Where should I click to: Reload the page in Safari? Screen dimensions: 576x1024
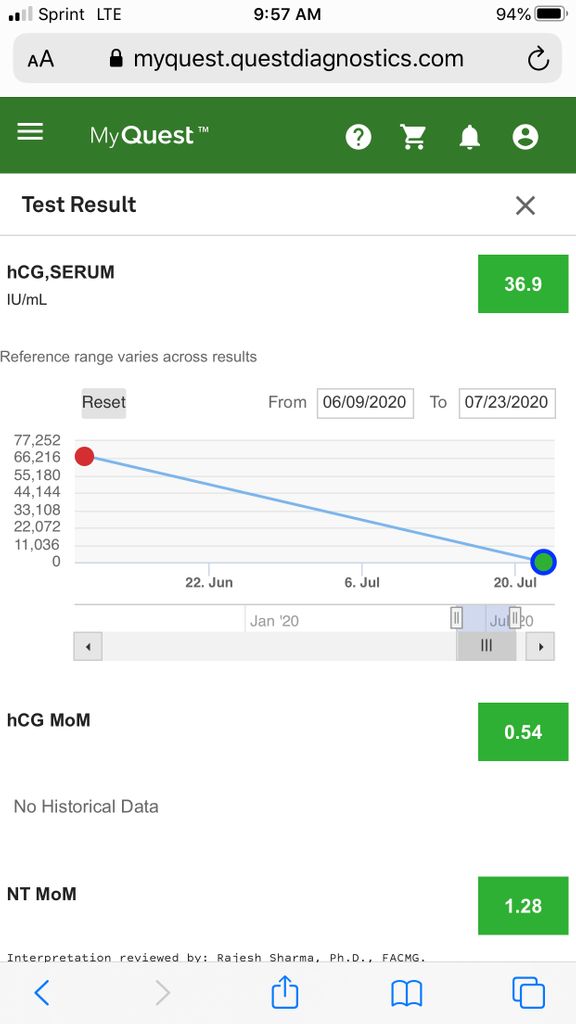(538, 59)
